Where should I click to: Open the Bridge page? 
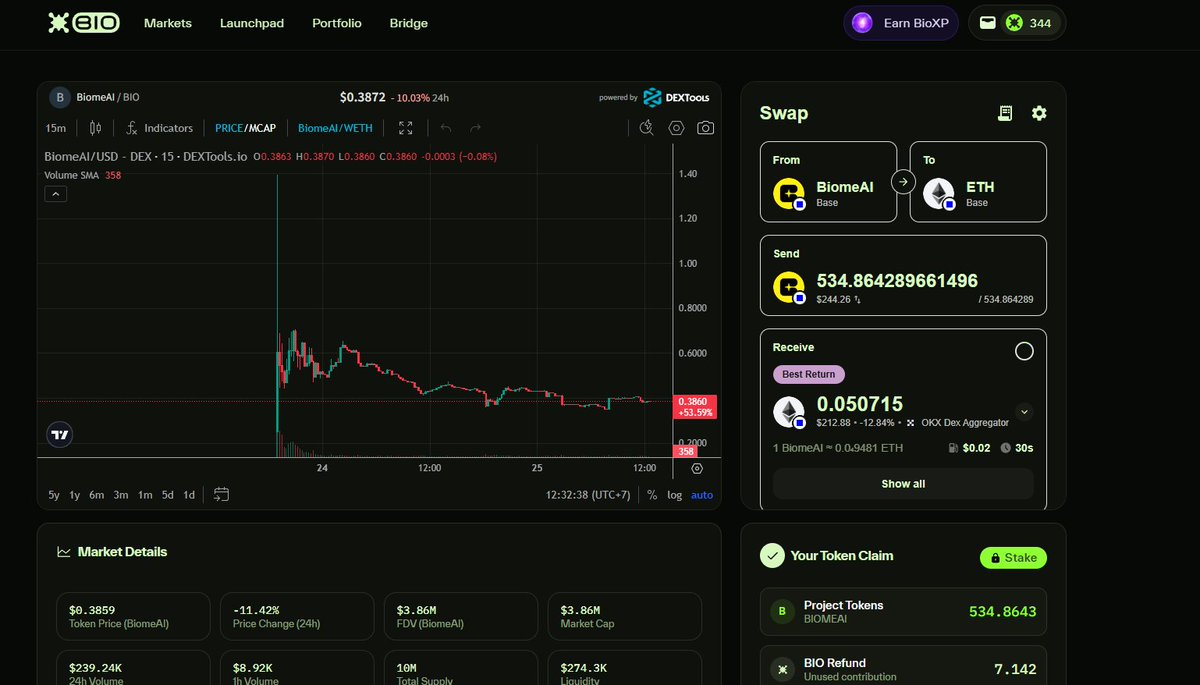point(409,23)
